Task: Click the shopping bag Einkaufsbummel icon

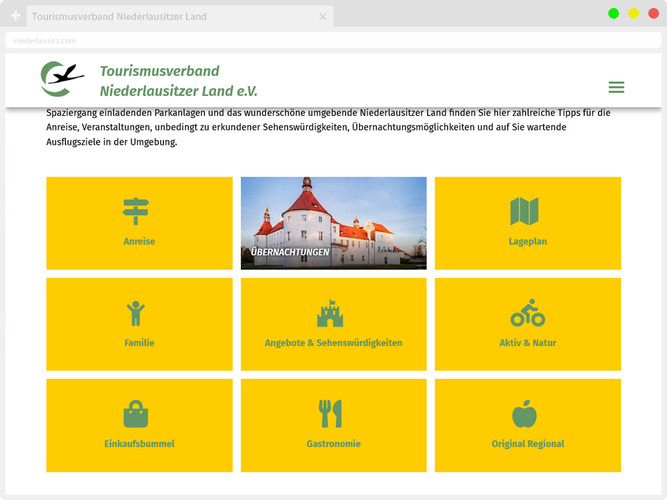Action: coord(136,413)
